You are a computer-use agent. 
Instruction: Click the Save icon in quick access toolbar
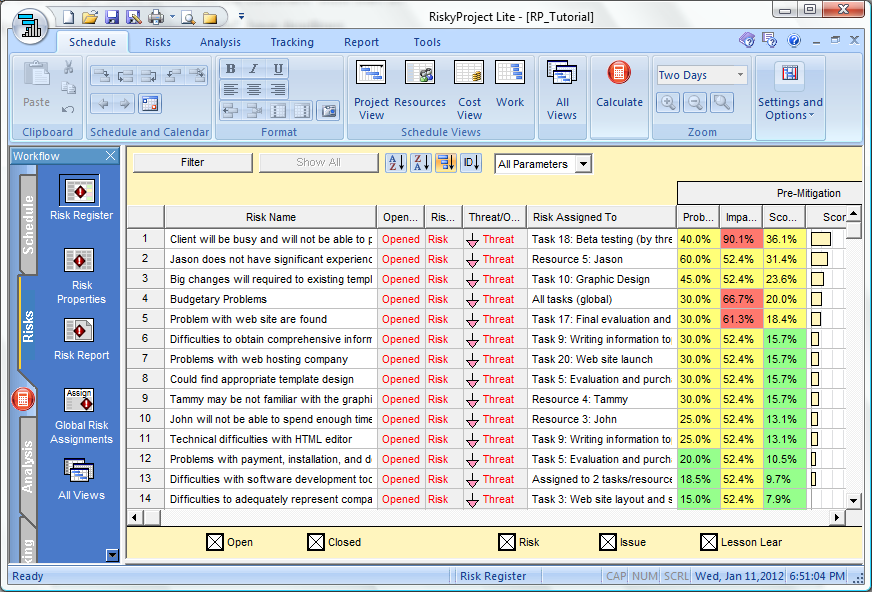[x=112, y=17]
